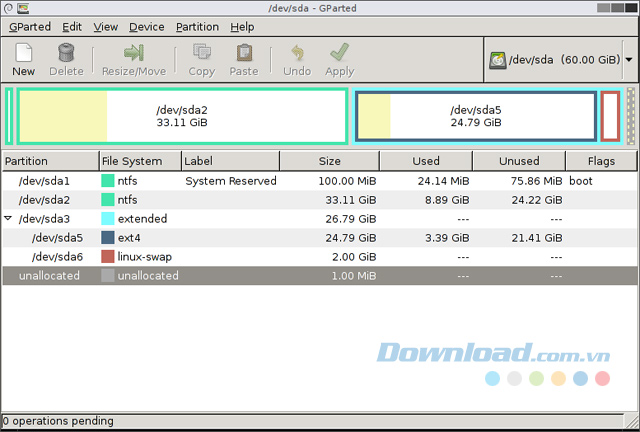
Task: Click the Label column header
Action: (x=231, y=161)
